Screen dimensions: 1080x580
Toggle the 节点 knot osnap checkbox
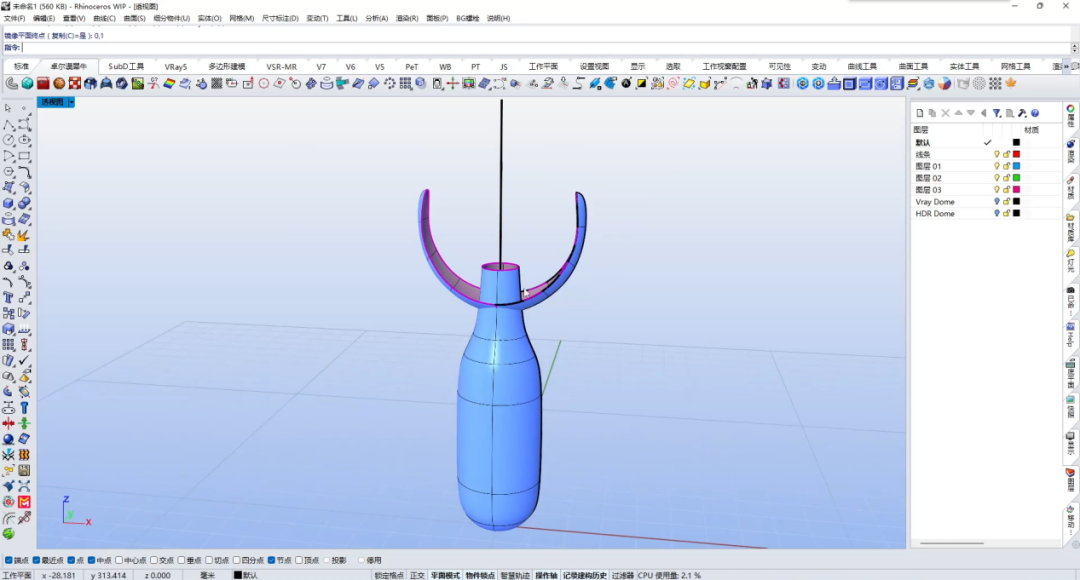coord(271,560)
